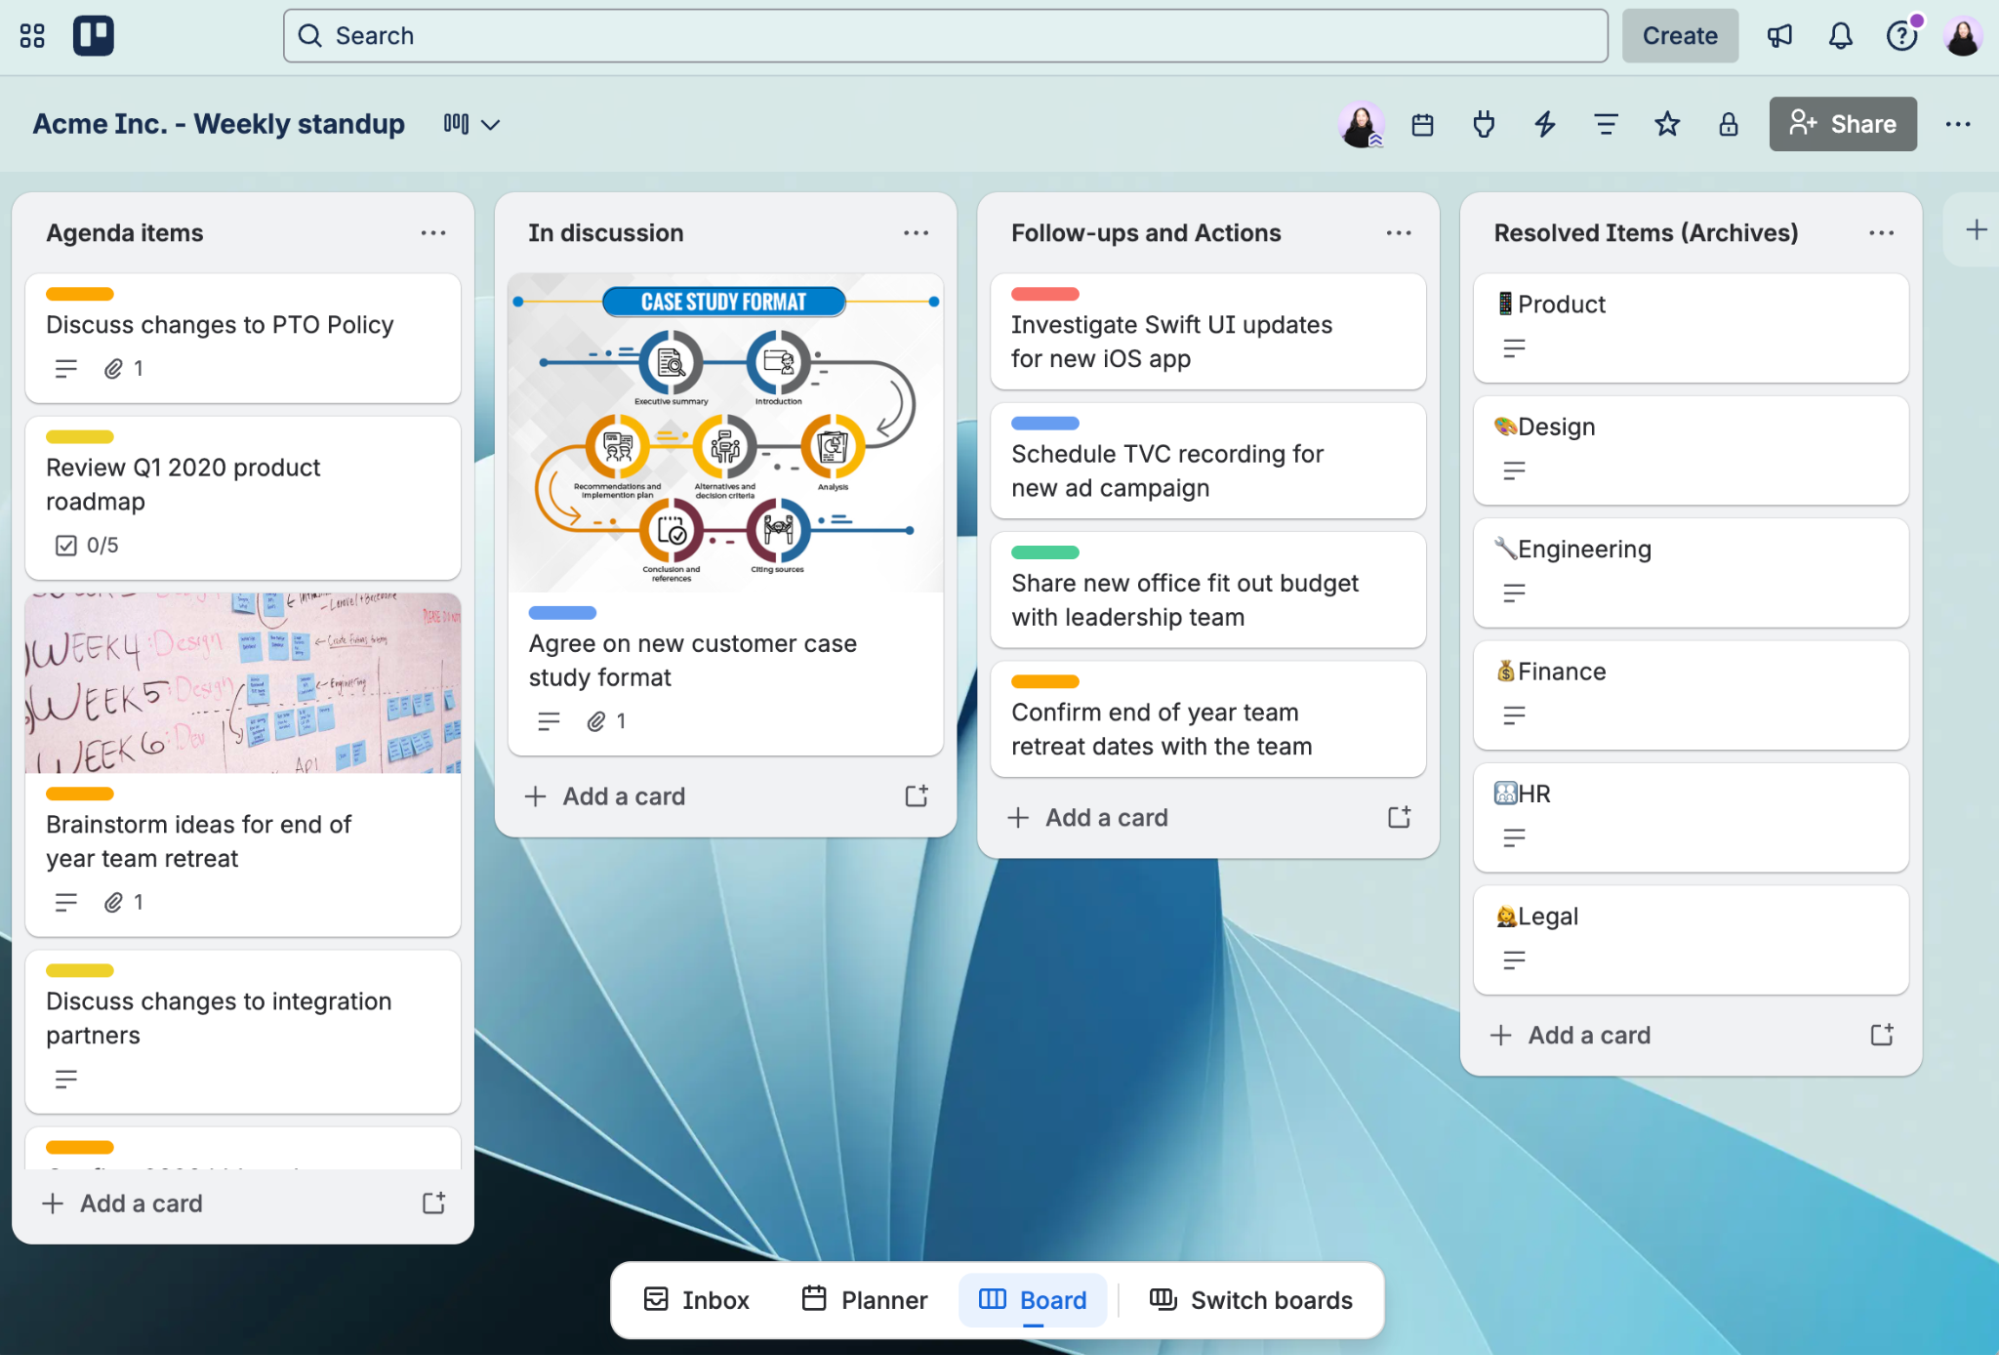Star the Weekly standup board
Screen dimensions: 1999x1355
[1666, 124]
